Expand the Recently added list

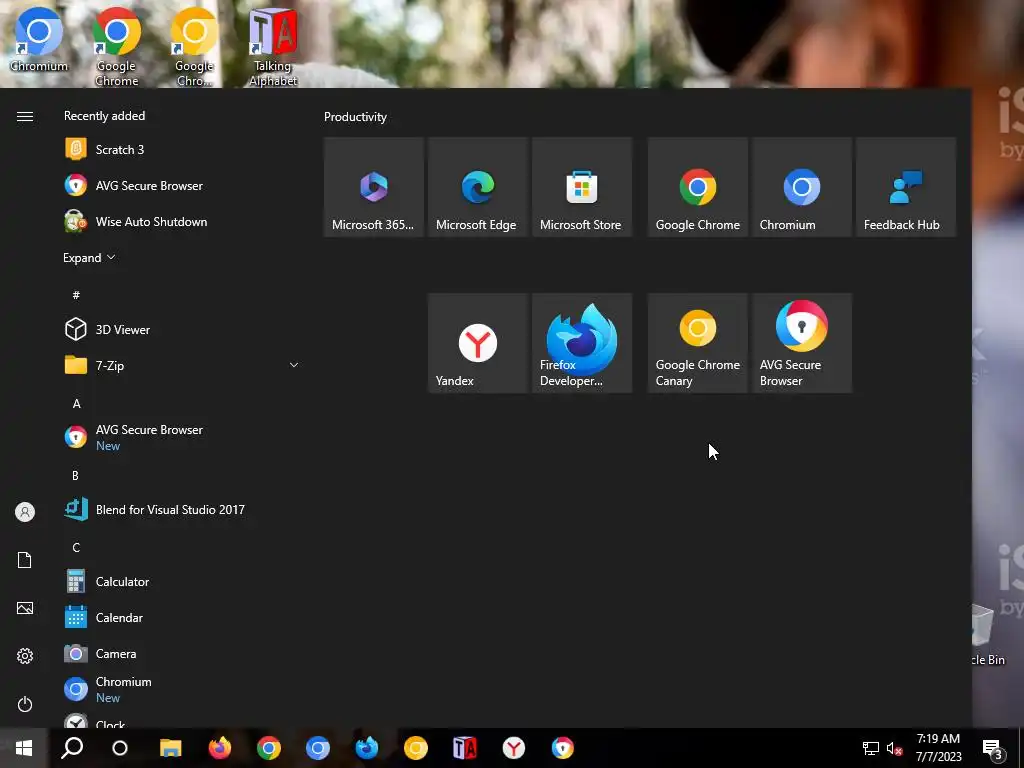tap(89, 257)
